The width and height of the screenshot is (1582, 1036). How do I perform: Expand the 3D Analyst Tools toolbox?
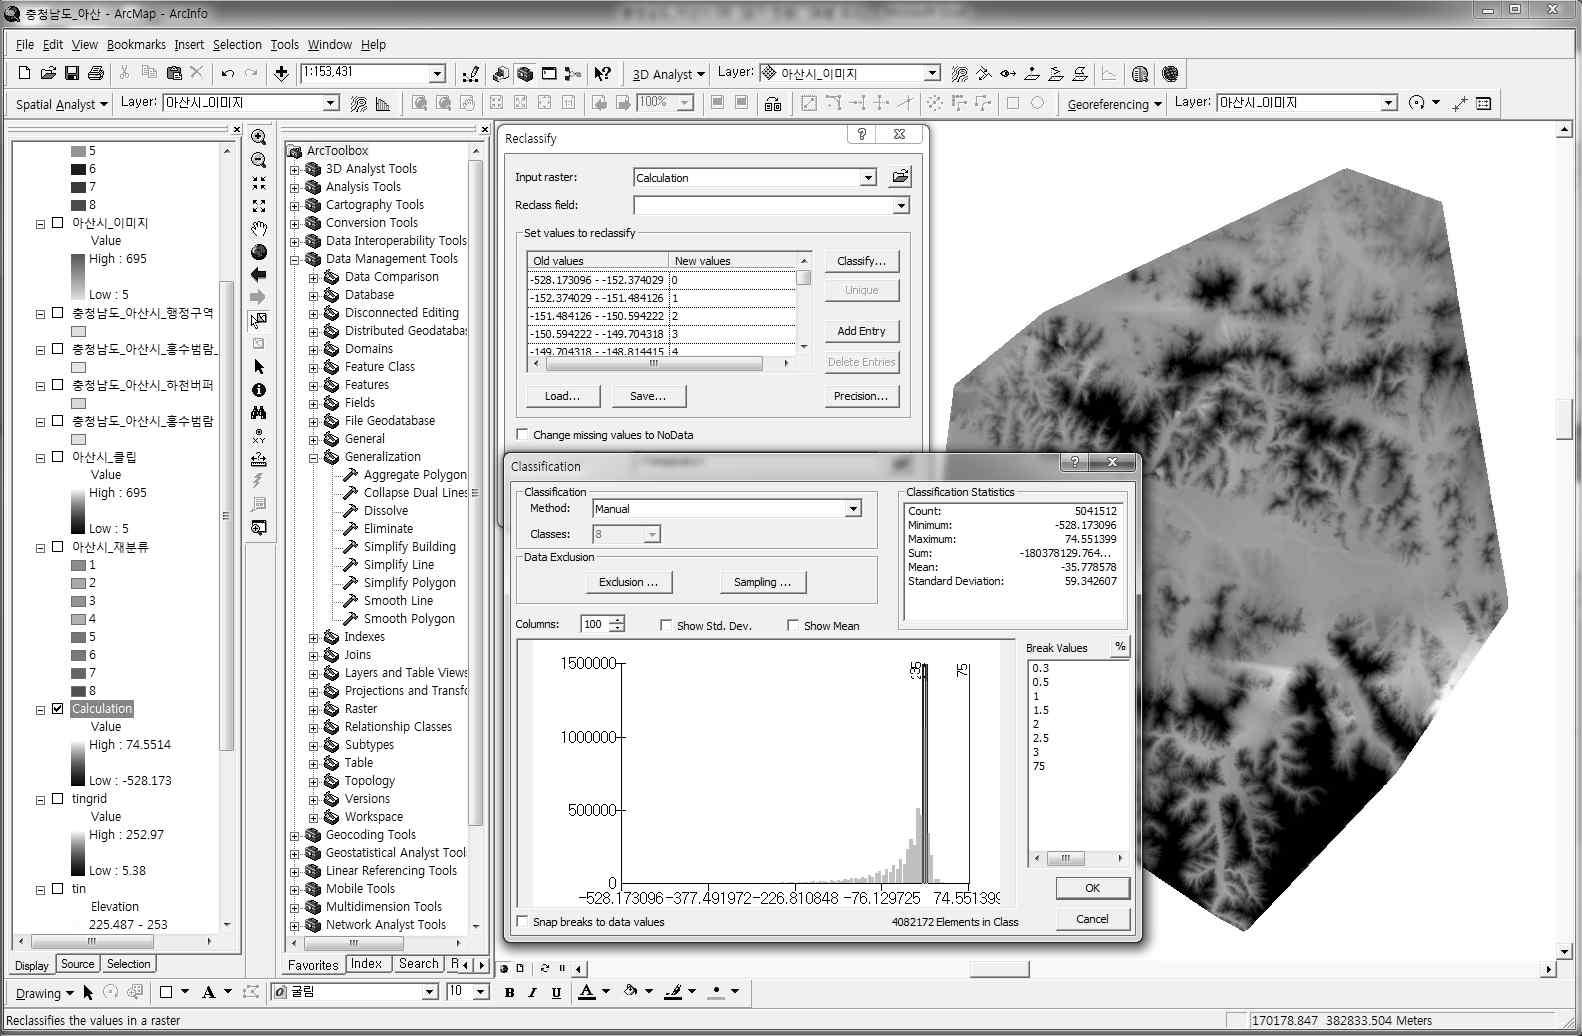point(295,169)
